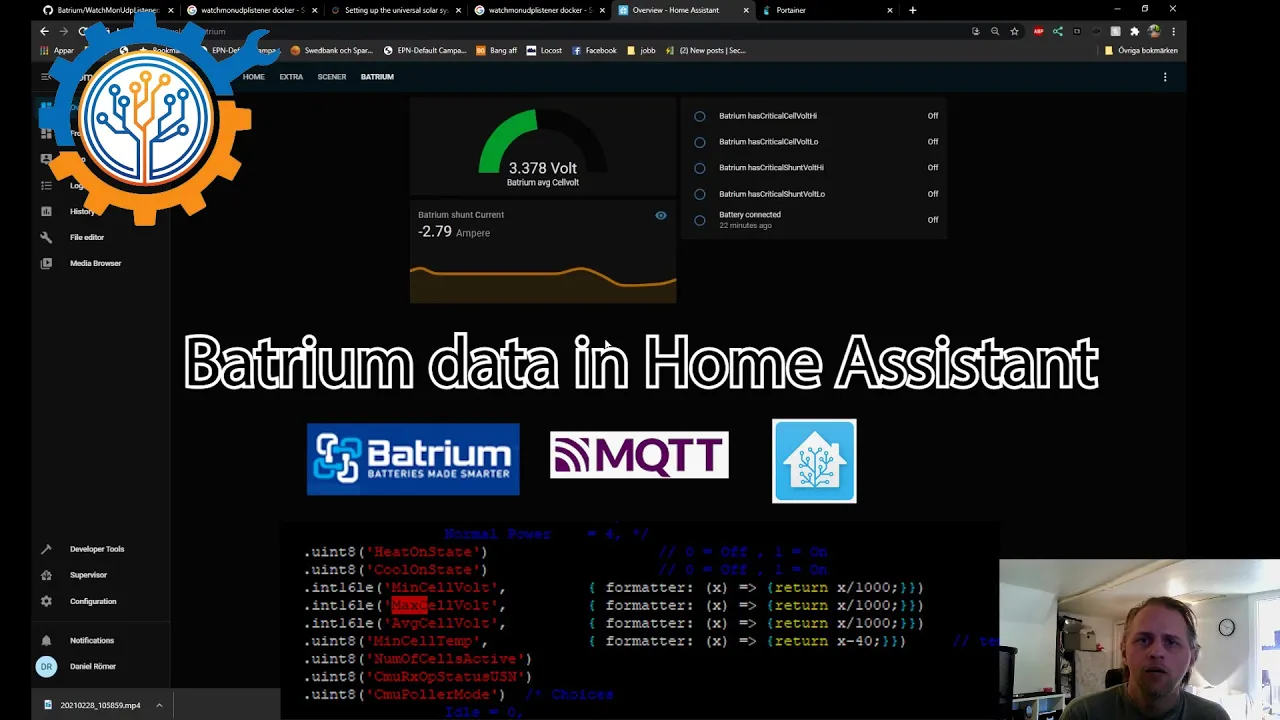Open File editor via wrench icon
This screenshot has height=720, width=1280.
pyautogui.click(x=46, y=237)
